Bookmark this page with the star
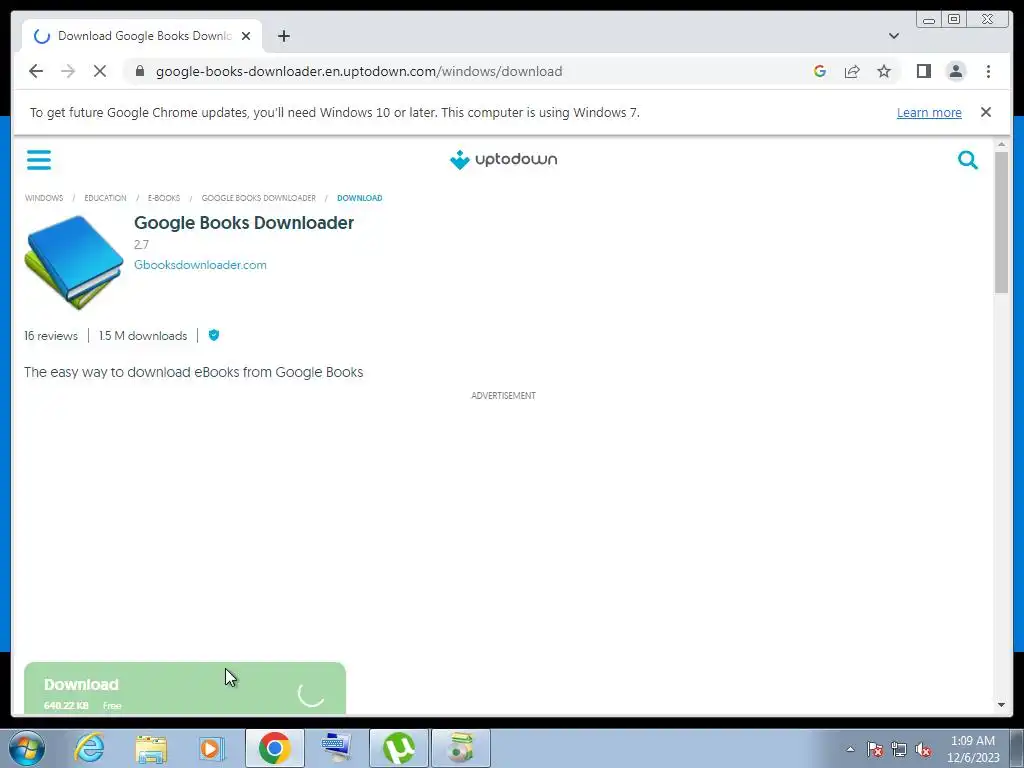Viewport: 1024px width, 768px height. pos(884,71)
